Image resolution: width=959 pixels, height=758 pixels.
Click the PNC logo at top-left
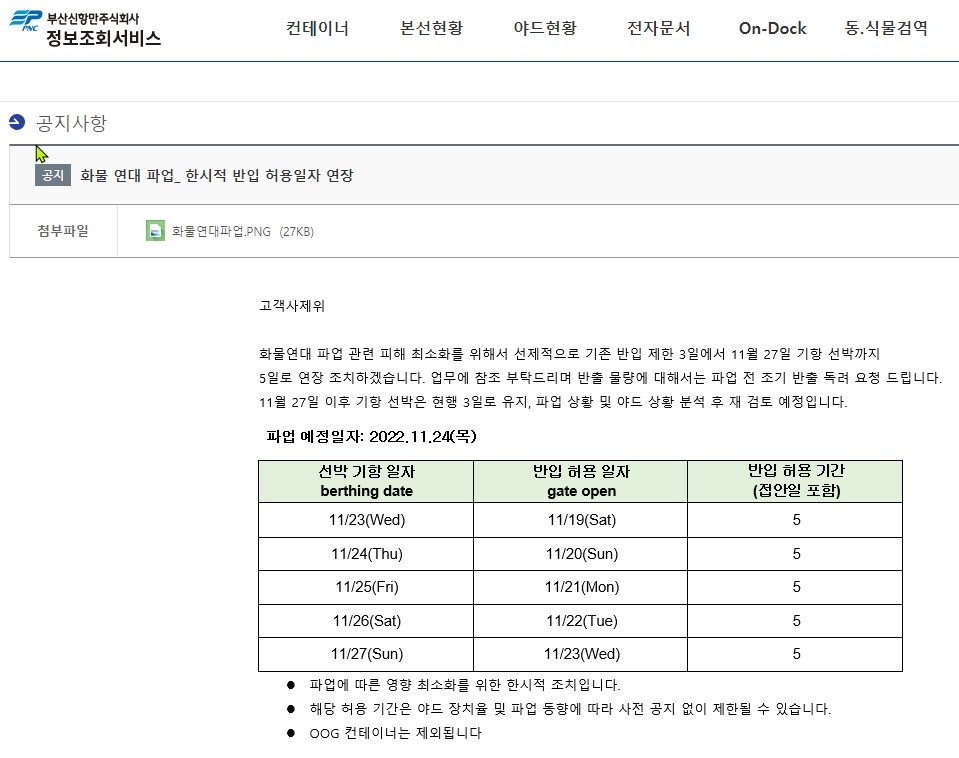pyautogui.click(x=26, y=21)
